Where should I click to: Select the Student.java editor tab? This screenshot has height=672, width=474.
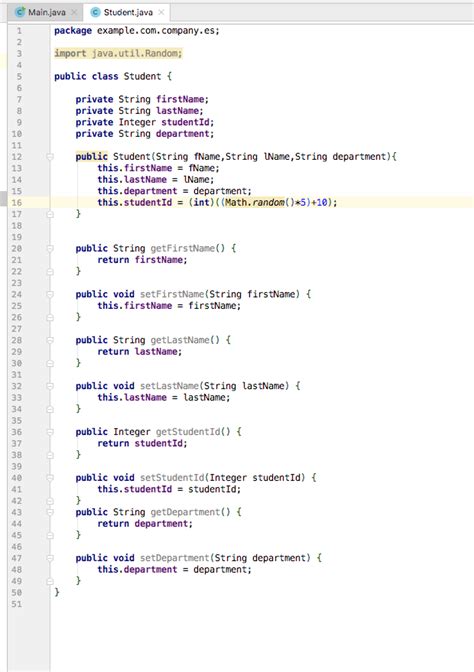(128, 12)
